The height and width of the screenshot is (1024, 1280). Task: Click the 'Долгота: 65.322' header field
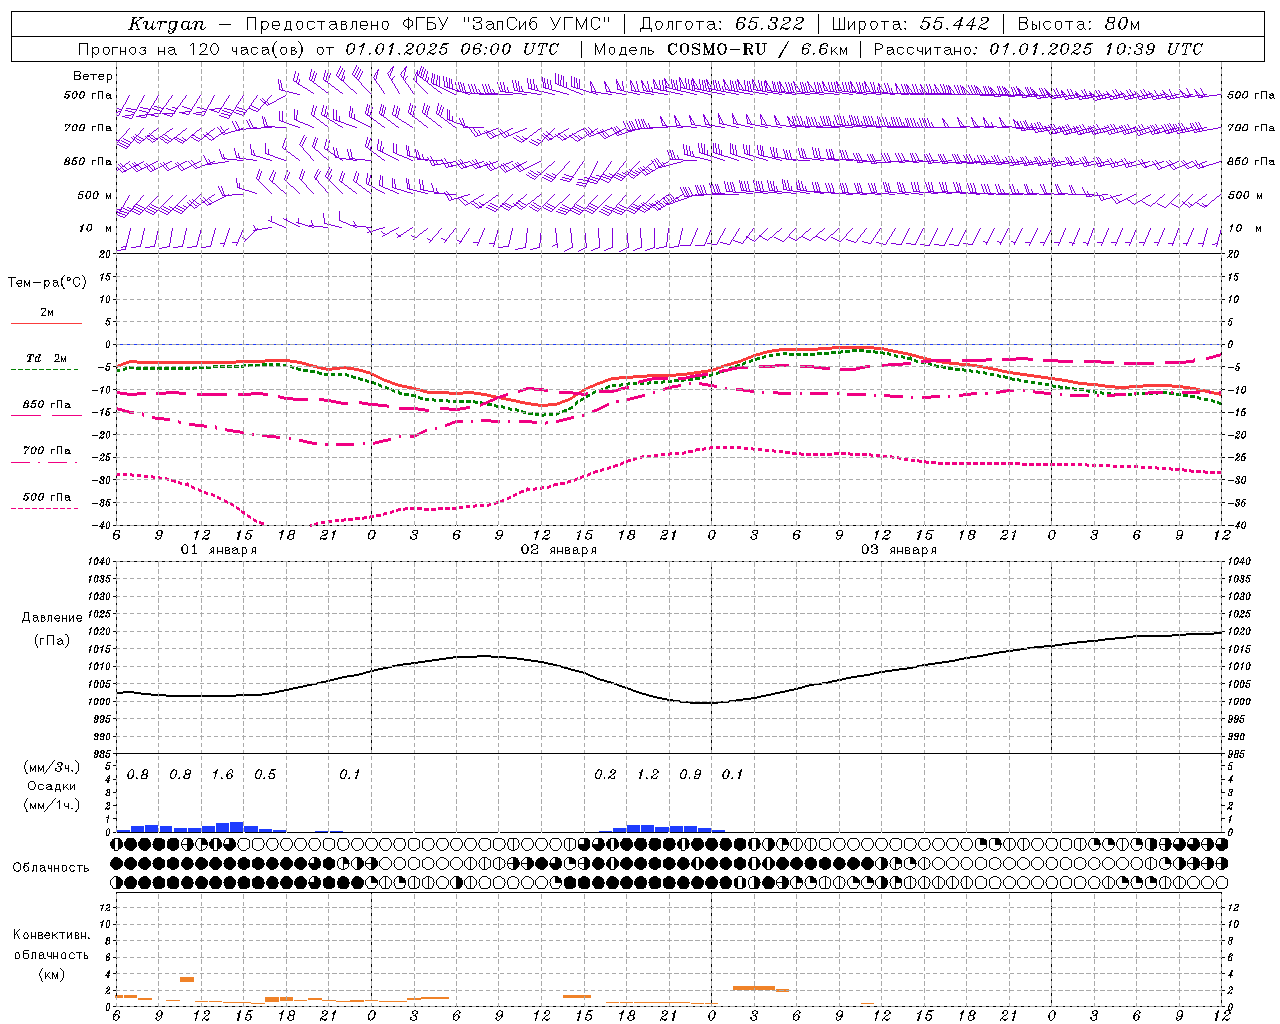coord(721,23)
